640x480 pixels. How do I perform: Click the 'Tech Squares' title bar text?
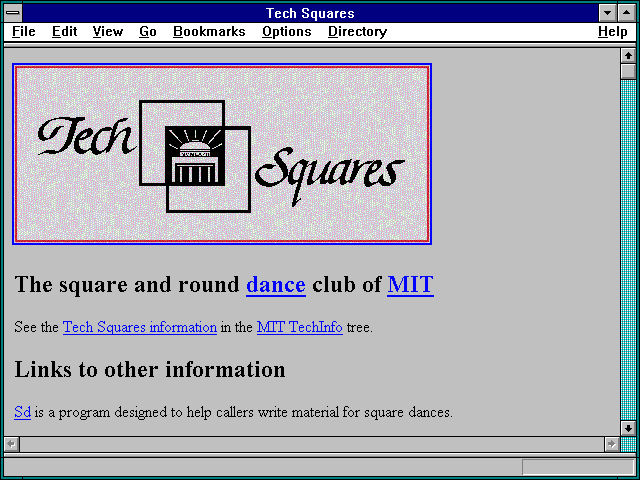[x=310, y=13]
